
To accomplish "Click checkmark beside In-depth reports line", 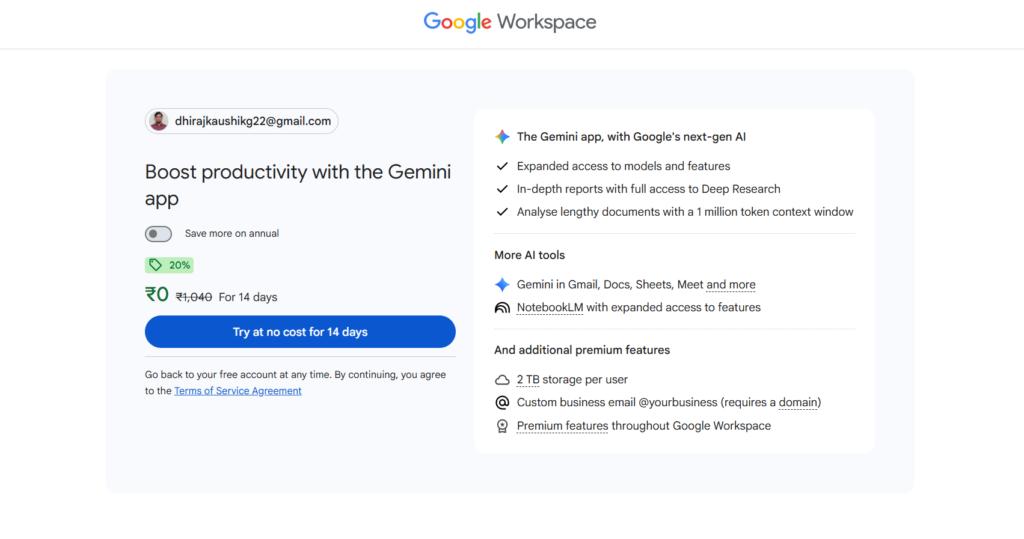I will 502,189.
